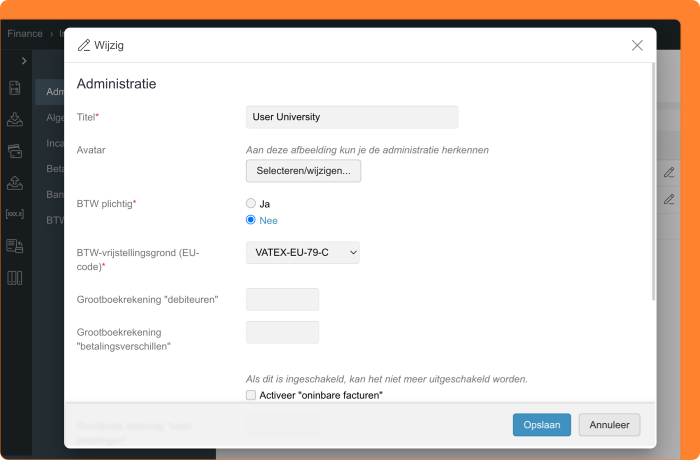Select Ja for BTW plichtig
Image resolution: width=700 pixels, height=460 pixels.
point(251,203)
